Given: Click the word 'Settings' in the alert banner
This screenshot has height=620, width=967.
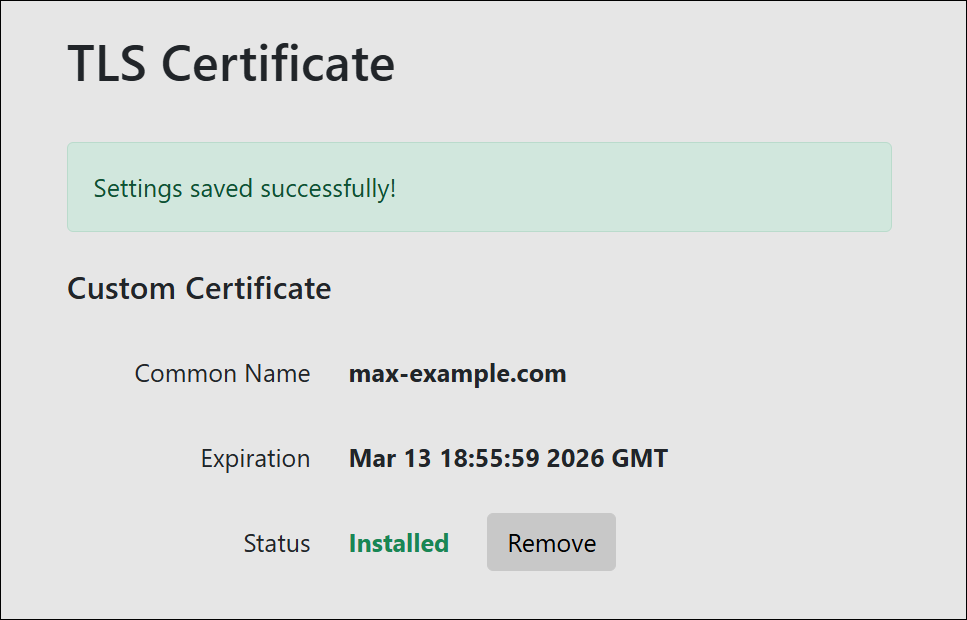Looking at the screenshot, I should tap(130, 188).
